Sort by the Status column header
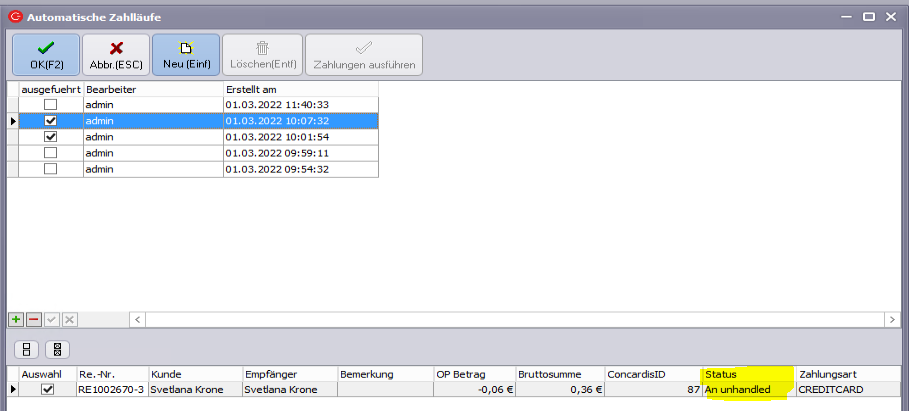 (747, 374)
